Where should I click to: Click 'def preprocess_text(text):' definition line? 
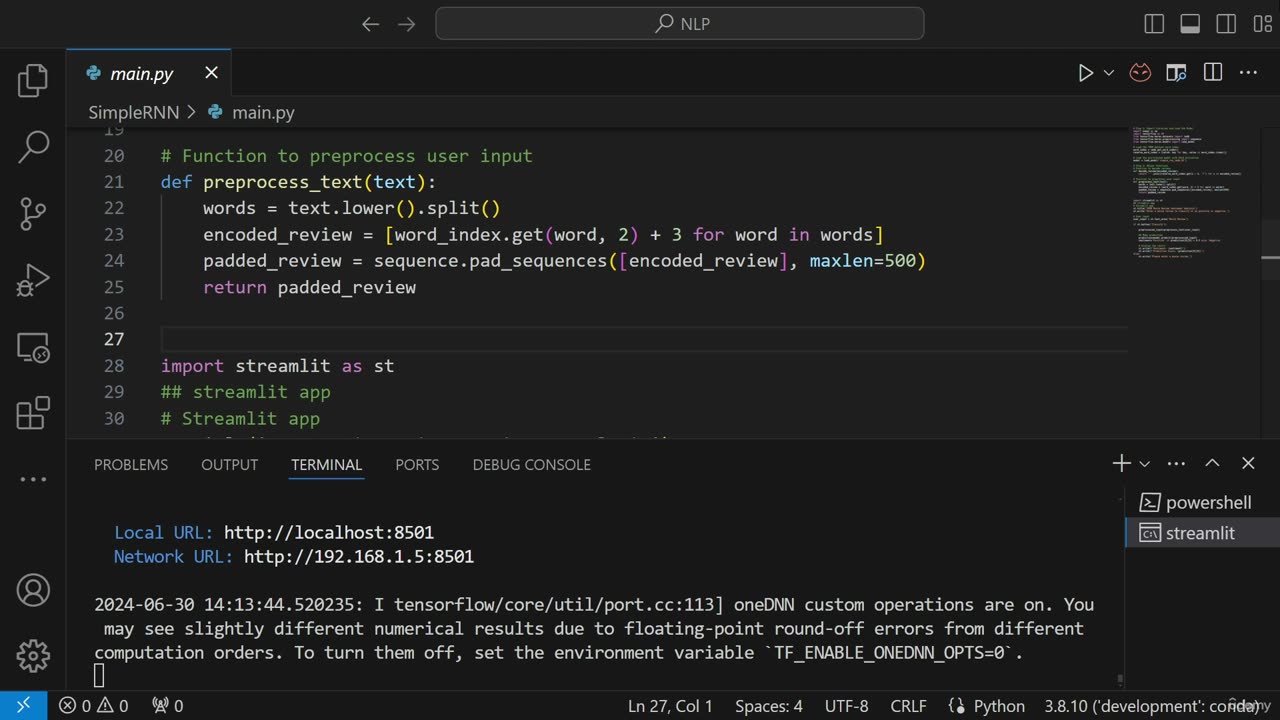tap(298, 182)
